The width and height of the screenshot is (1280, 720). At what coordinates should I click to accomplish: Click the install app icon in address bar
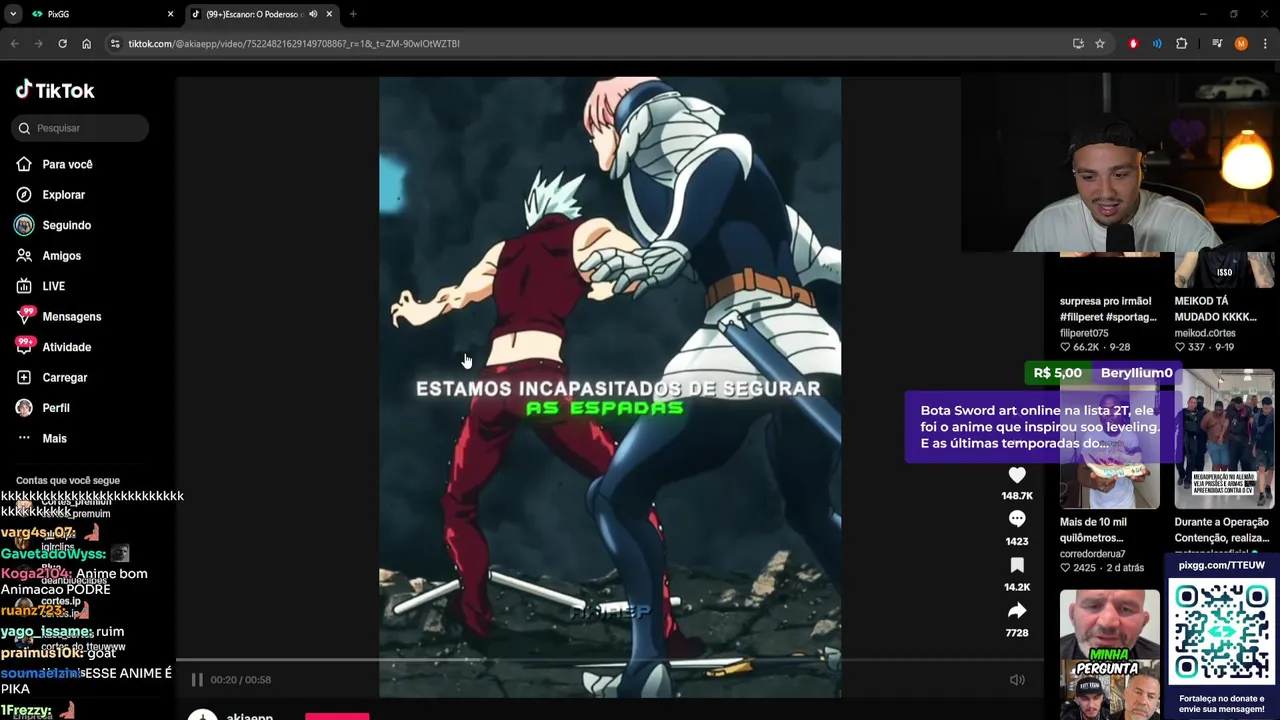(1078, 44)
